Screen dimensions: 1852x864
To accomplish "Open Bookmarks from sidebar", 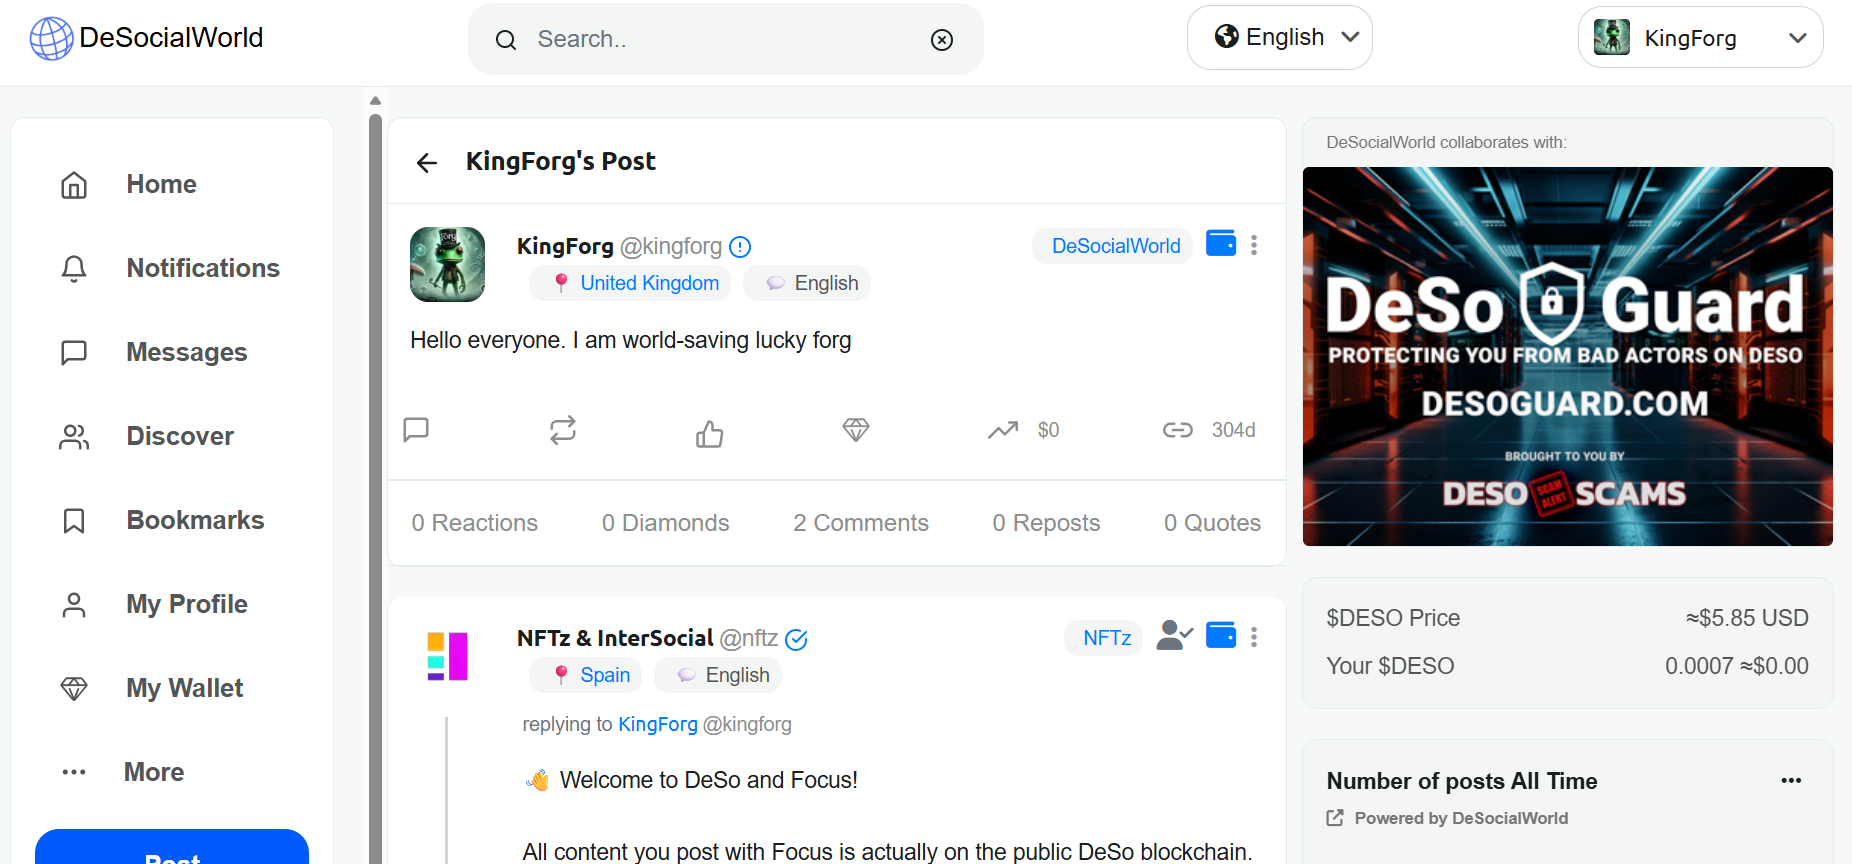I will coord(195,520).
